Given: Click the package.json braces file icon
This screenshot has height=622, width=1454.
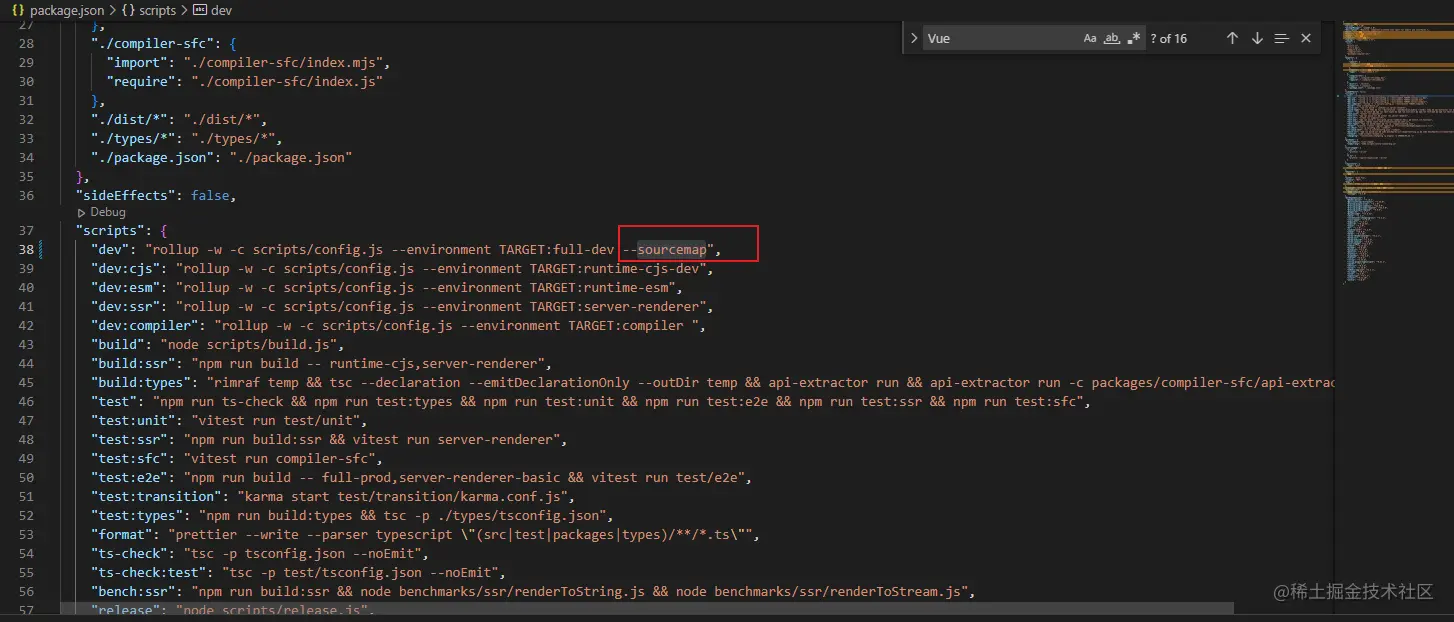Looking at the screenshot, I should 18,10.
